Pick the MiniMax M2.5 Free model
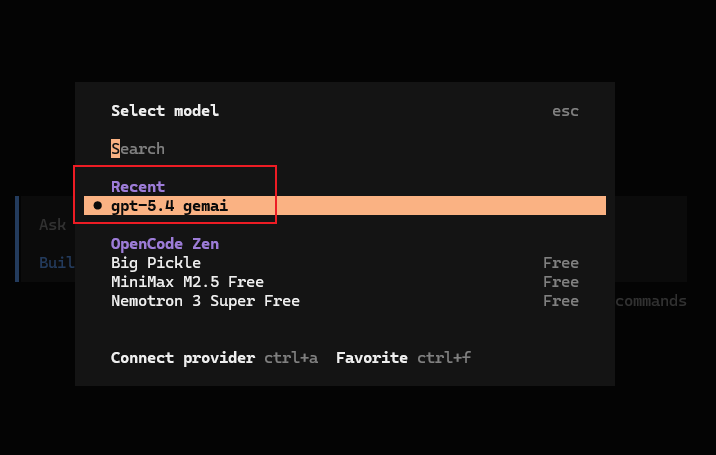The height and width of the screenshot is (455, 716). click(x=187, y=282)
